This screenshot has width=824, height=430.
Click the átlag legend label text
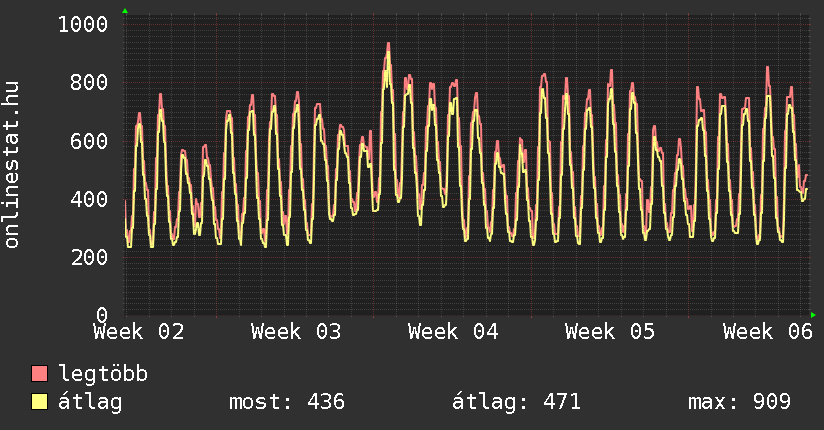(x=90, y=402)
